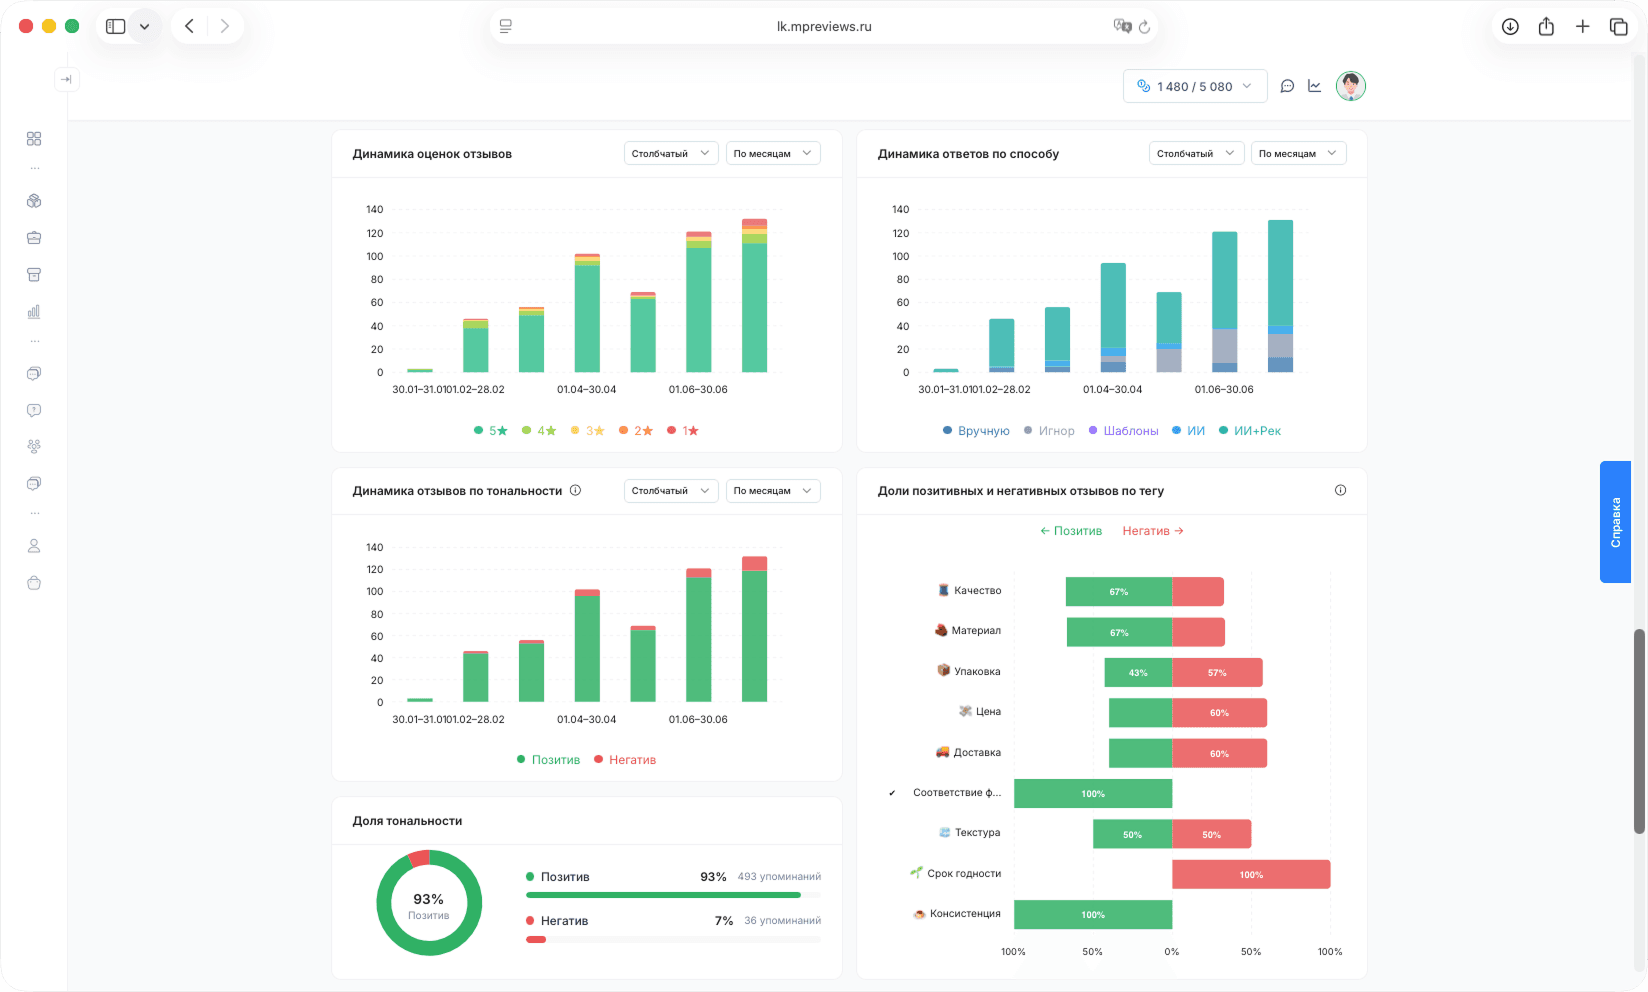
Task: Open the products boxes icon in sidebar
Action: click(34, 201)
